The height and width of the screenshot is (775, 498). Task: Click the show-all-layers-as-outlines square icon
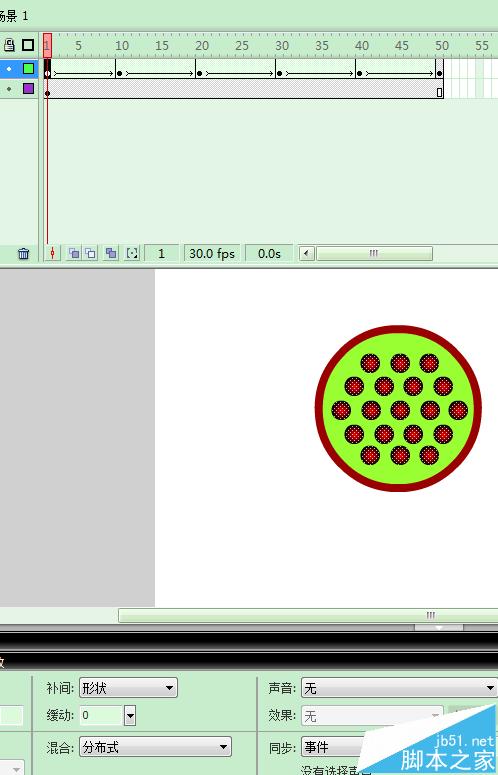[28, 45]
